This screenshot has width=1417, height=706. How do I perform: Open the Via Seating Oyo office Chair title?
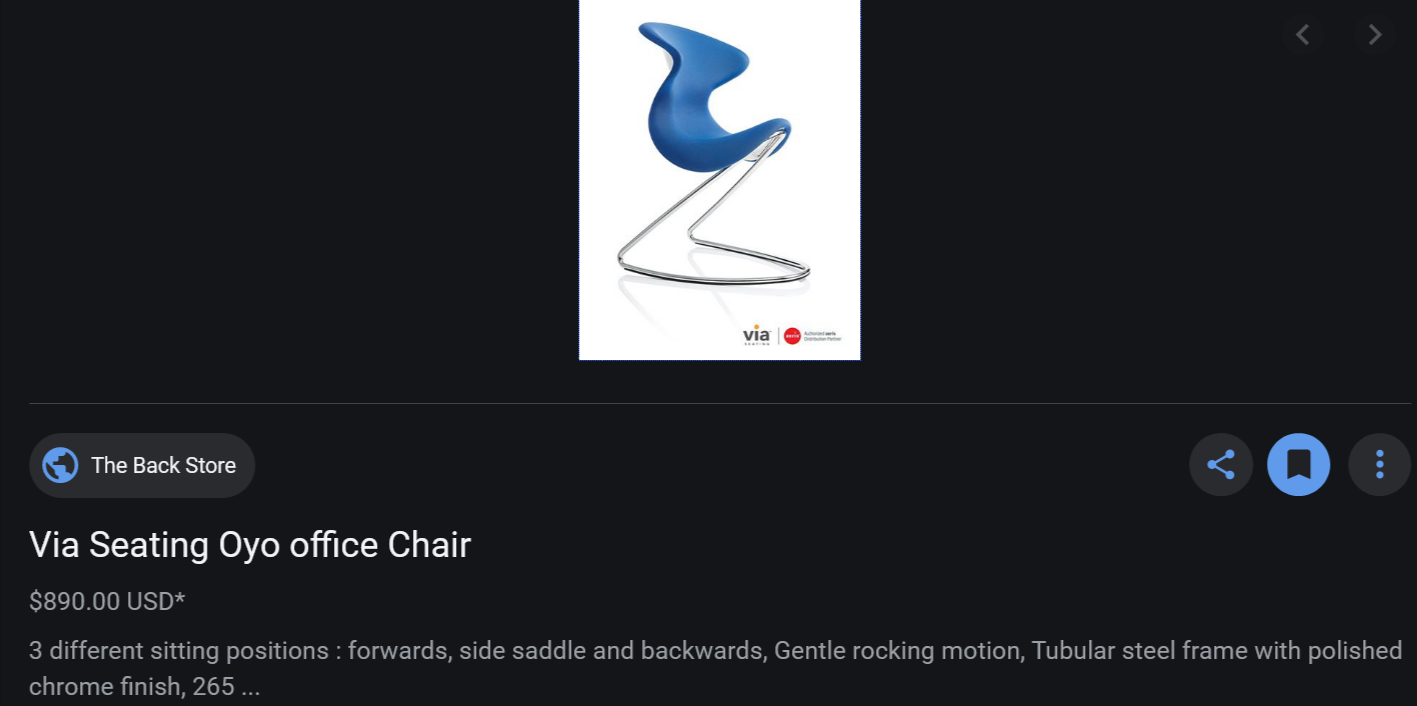click(x=250, y=545)
